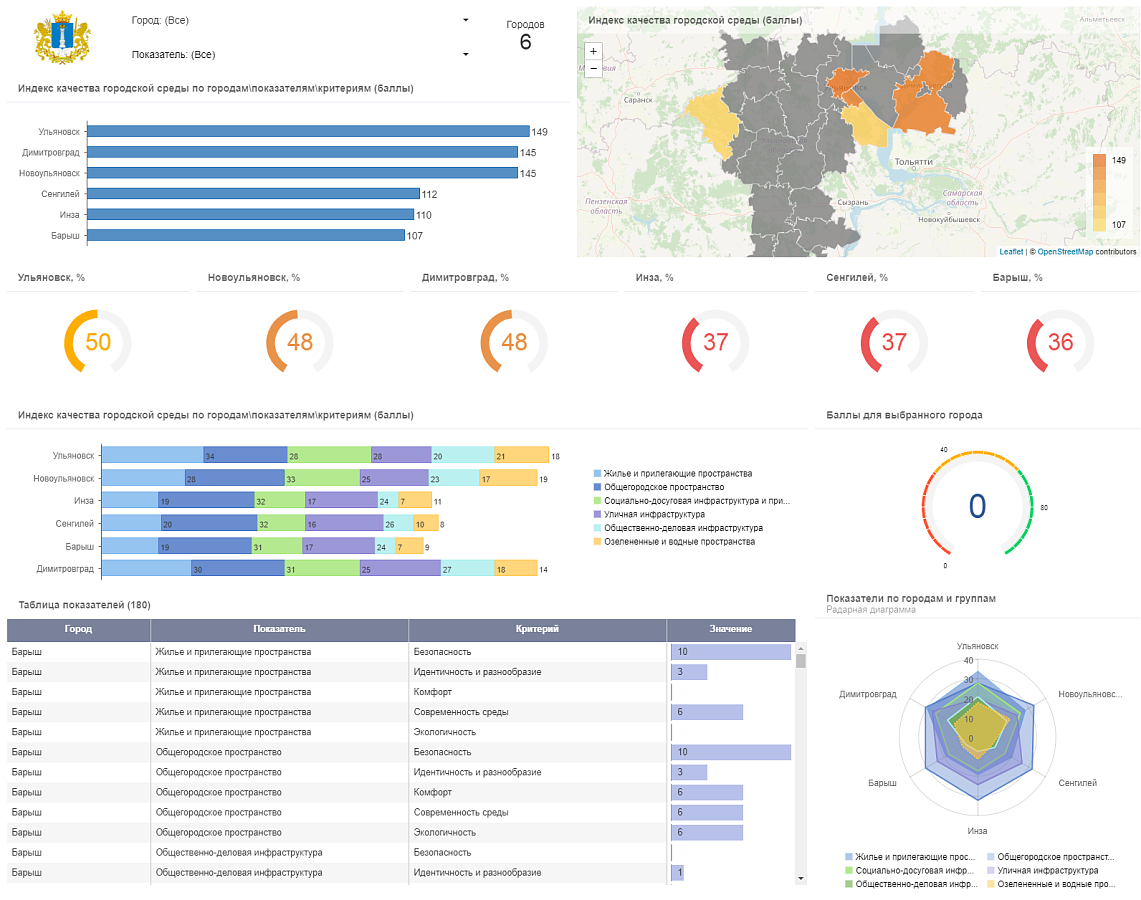Zoom out on the map with minus button

[x=594, y=68]
